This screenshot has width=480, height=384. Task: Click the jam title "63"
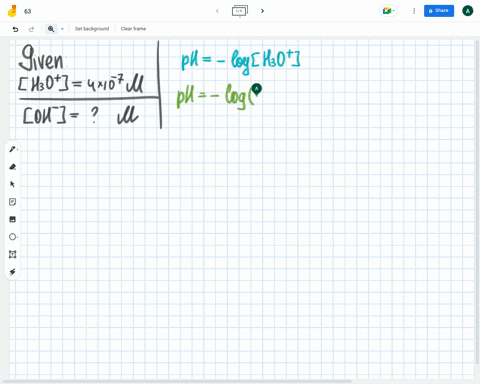28,11
